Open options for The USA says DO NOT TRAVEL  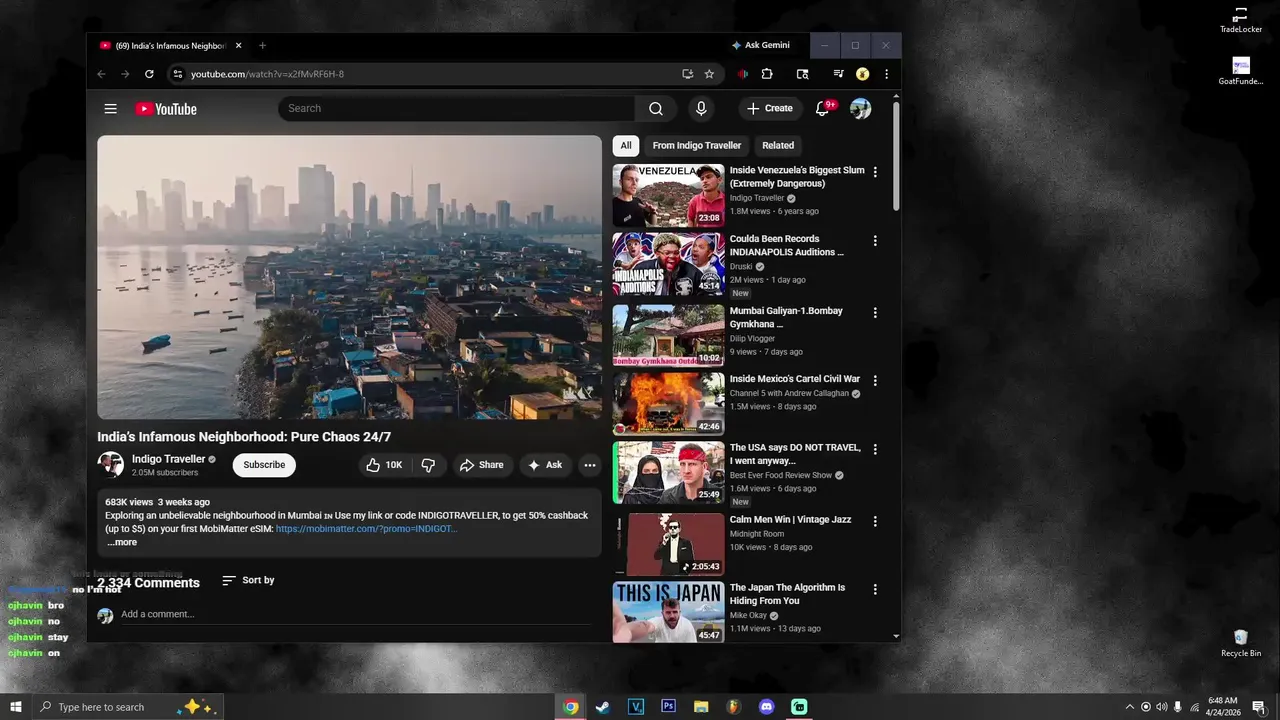pos(875,449)
